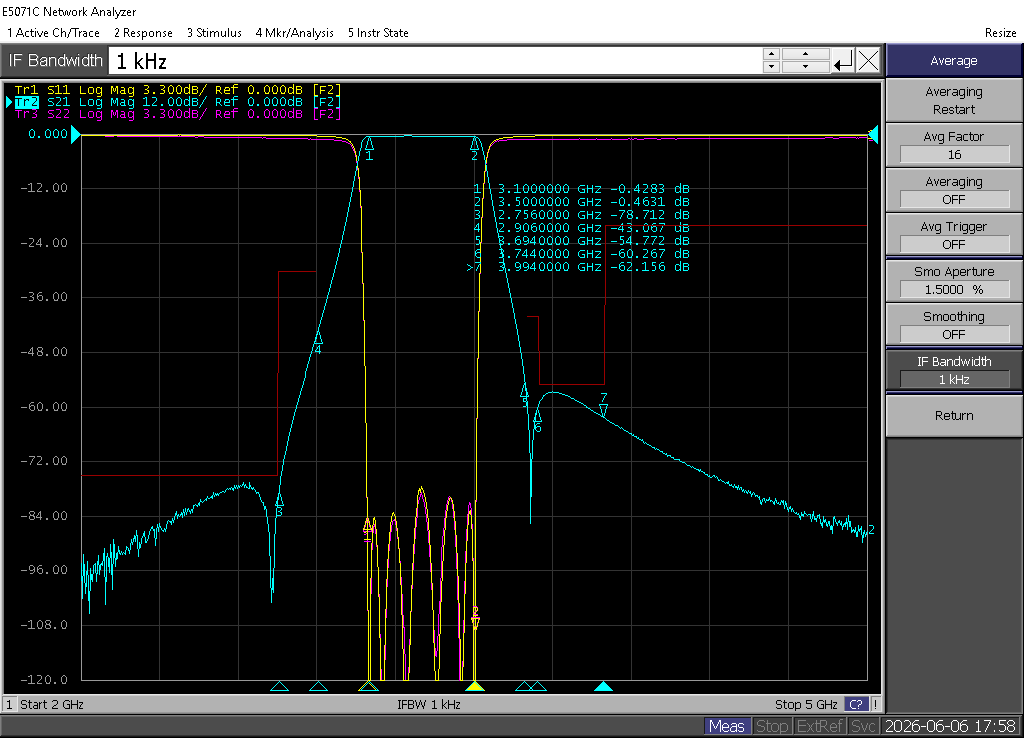
Task: Click Resize in the menu bar
Action: tap(1000, 33)
